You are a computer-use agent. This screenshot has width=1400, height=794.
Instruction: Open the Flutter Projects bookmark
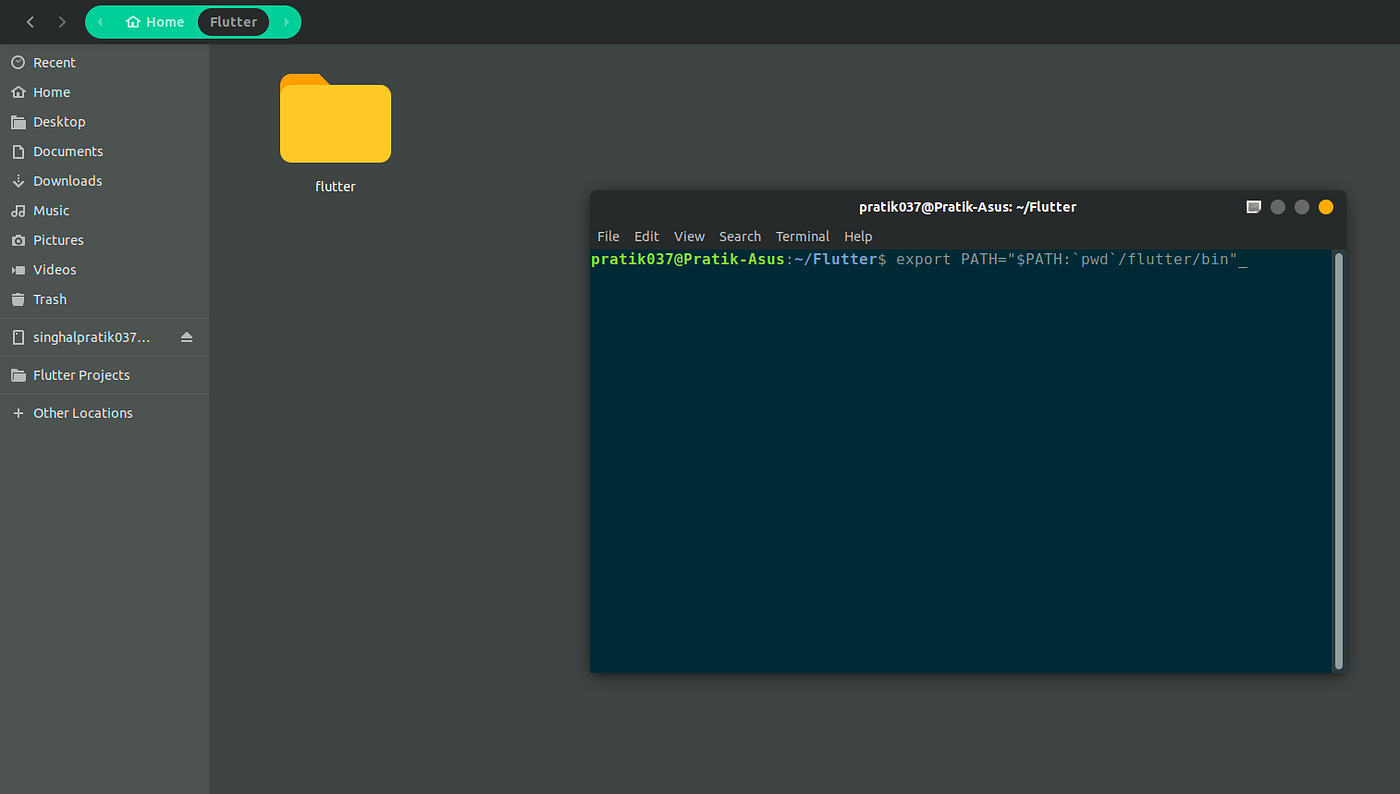coord(82,375)
